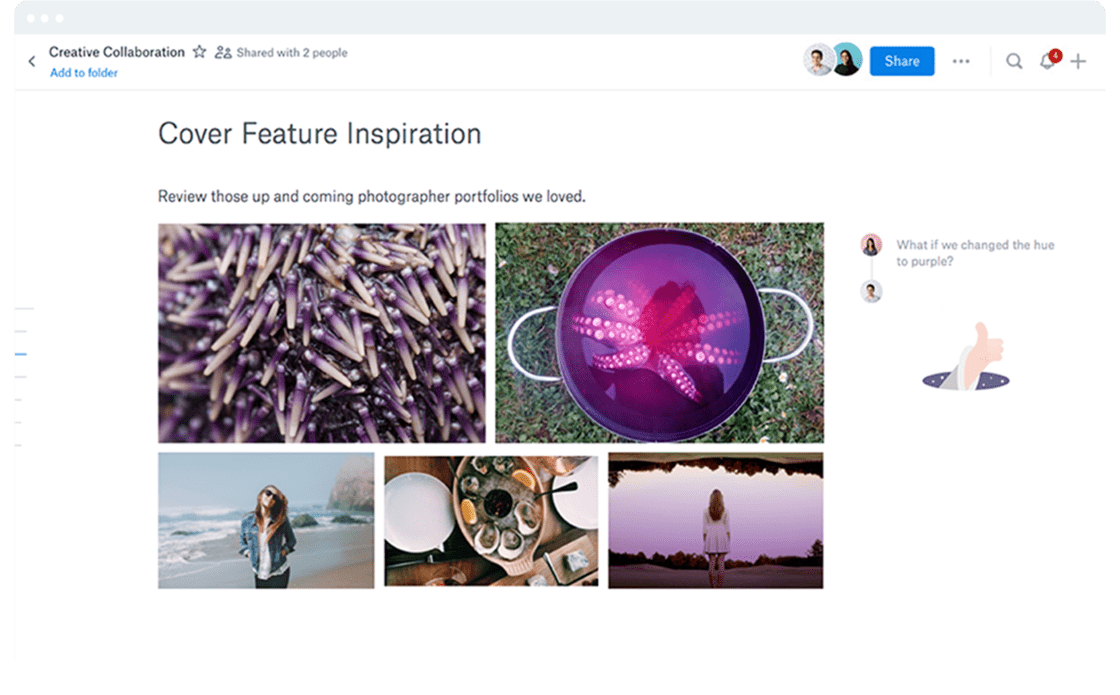Image resolution: width=1120 pixels, height=695 pixels.
Task: Click the first collaborator avatar in header
Action: pyautogui.click(x=819, y=60)
